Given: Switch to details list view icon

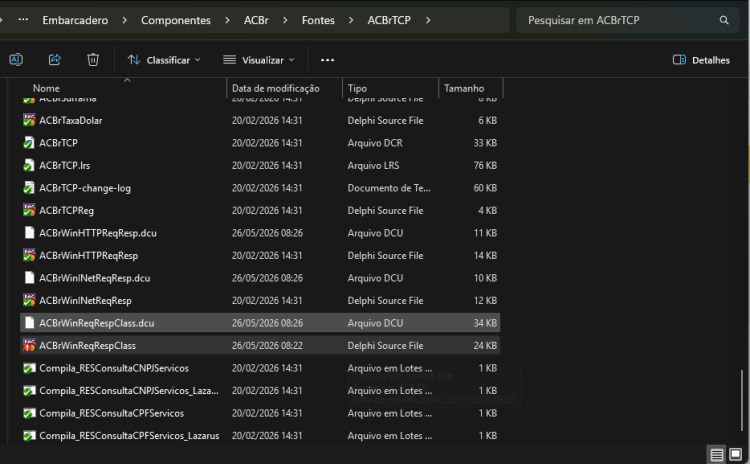Looking at the screenshot, I should (717, 454).
